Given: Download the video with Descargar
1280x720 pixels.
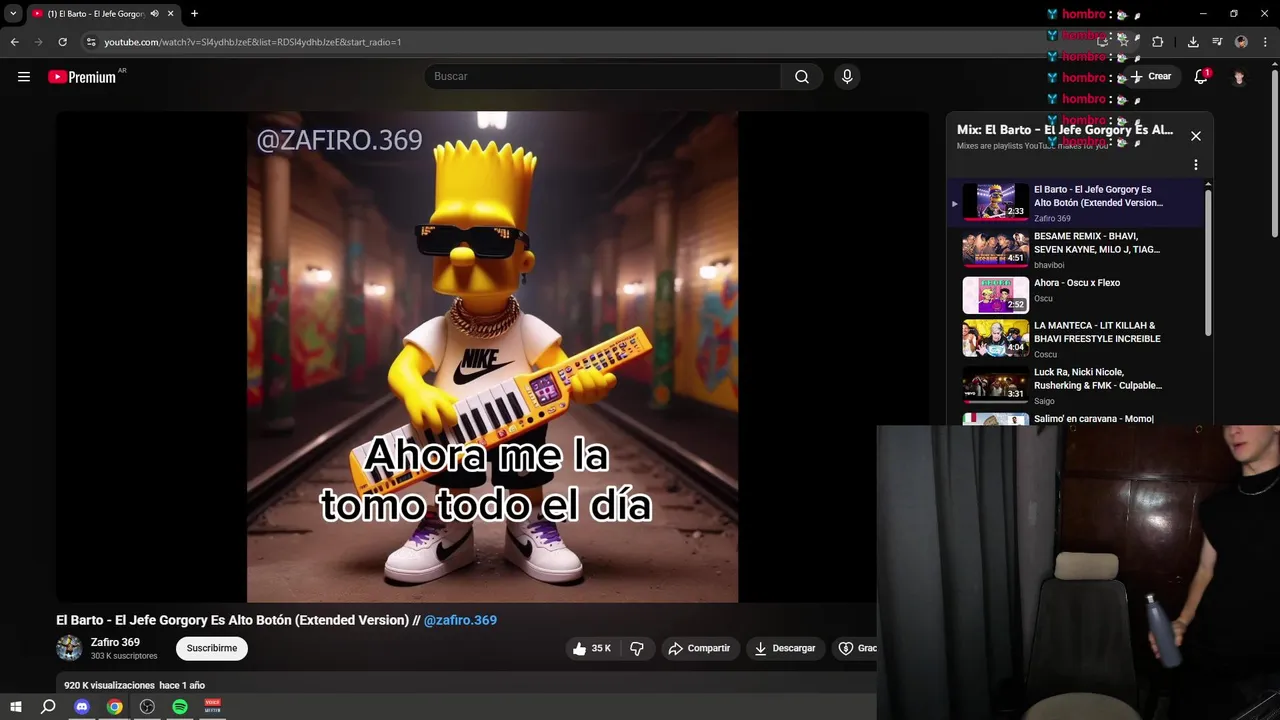Looking at the screenshot, I should (x=785, y=648).
